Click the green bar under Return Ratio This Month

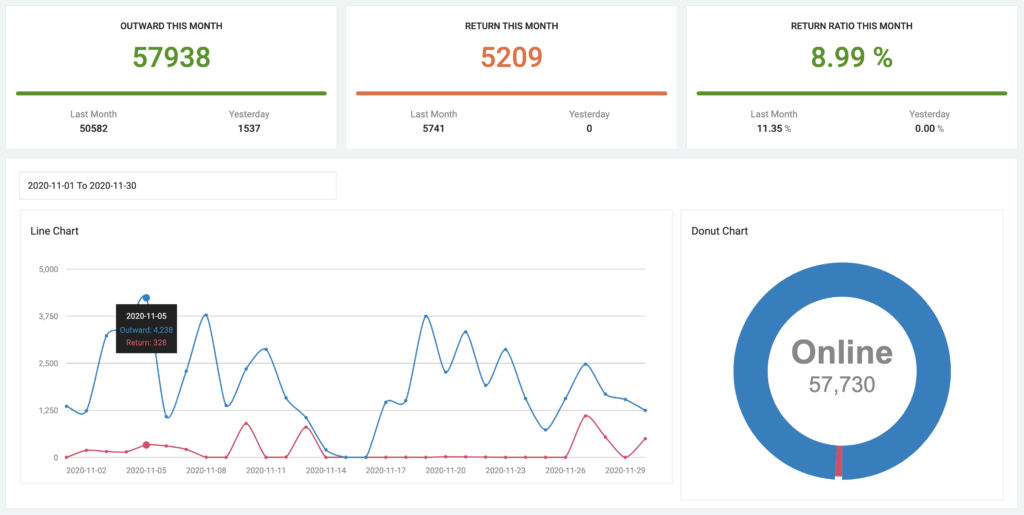click(x=851, y=93)
